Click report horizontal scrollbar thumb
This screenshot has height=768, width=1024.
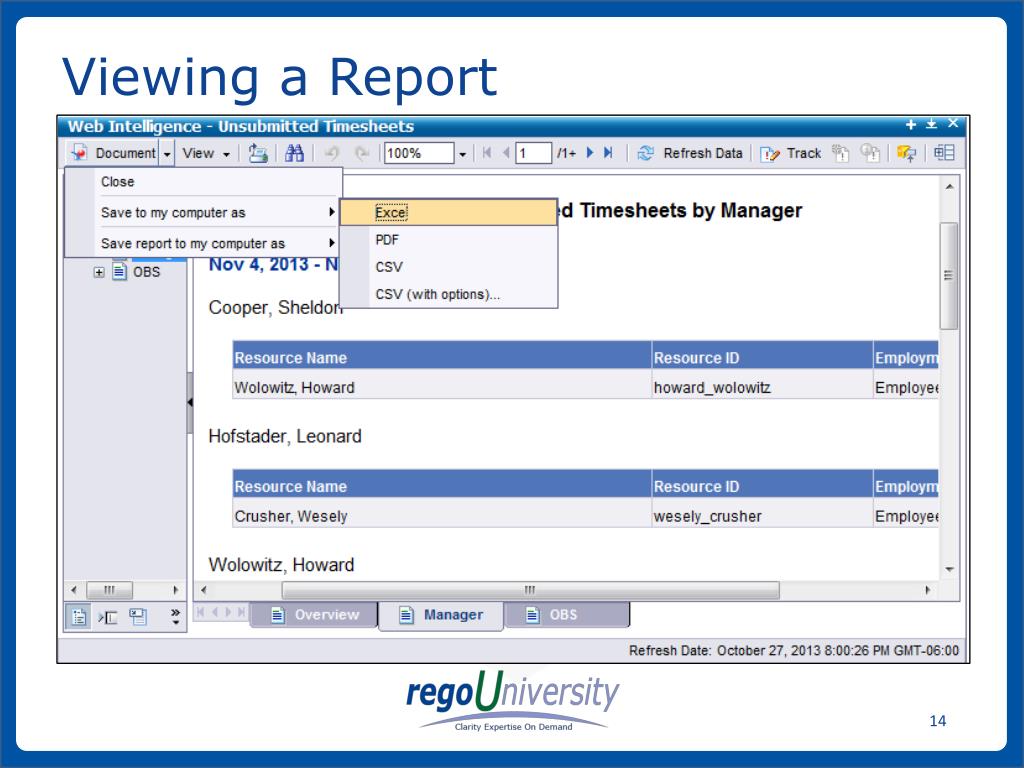[530, 590]
